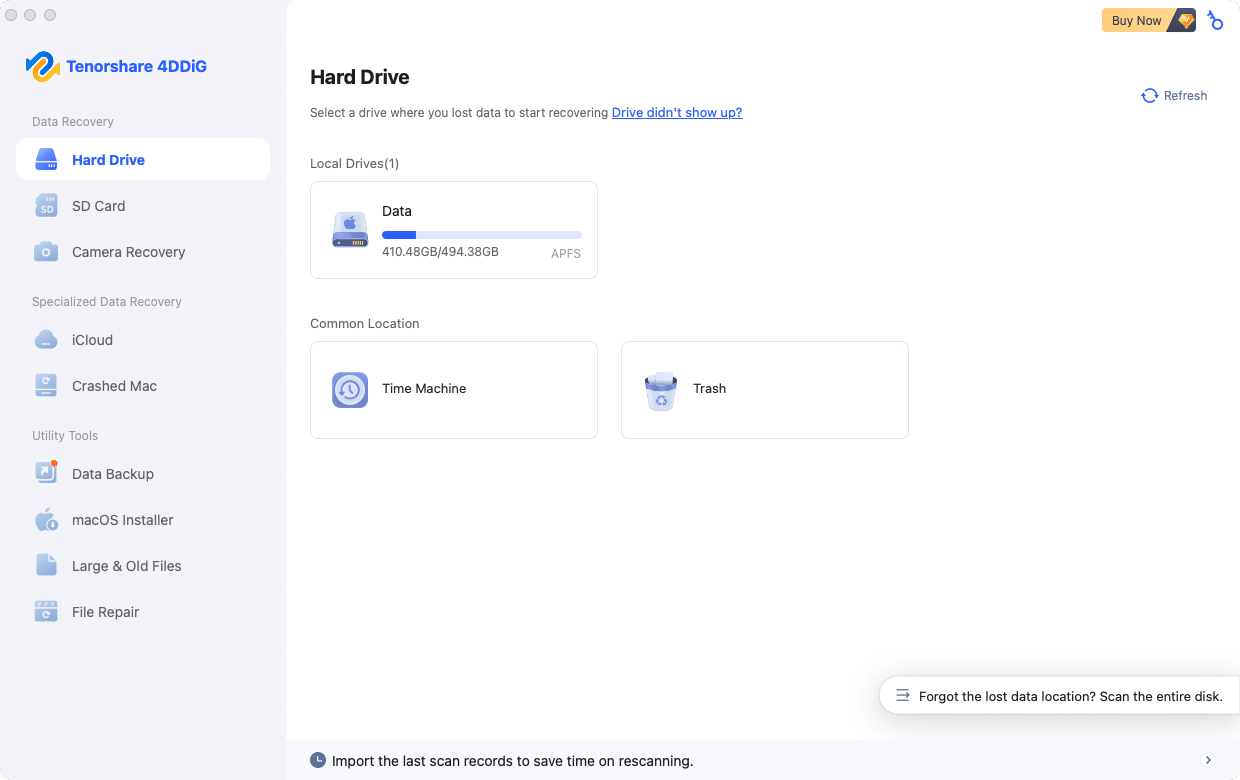Screen dimensions: 1240x780
Task: Select the Trash location card
Action: [x=764, y=390]
